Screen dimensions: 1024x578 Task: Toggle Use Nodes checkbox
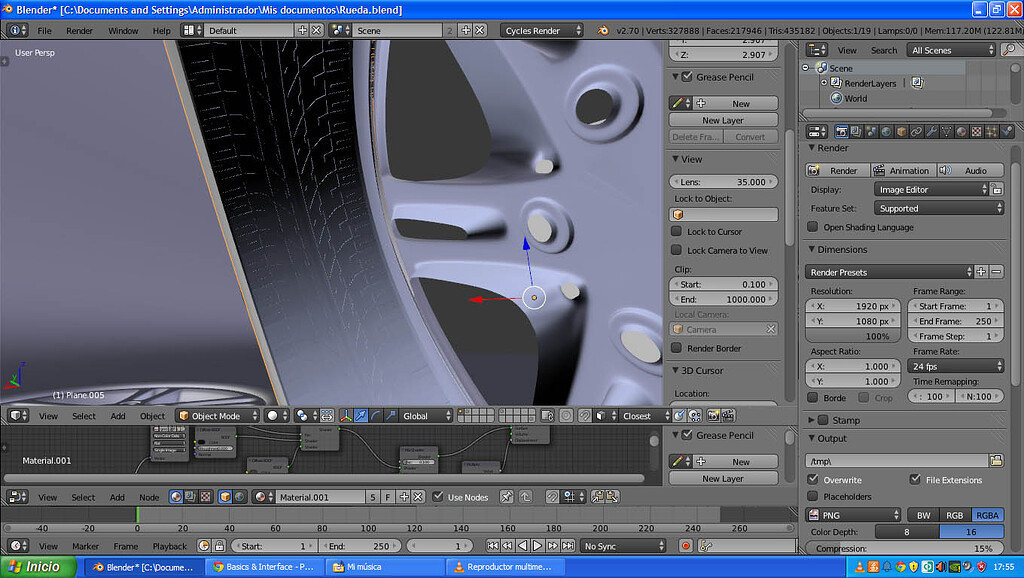pos(438,497)
